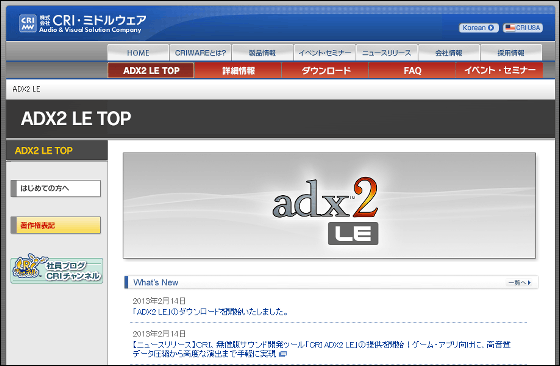Click the ADX2 LE TOP page title
The width and height of the screenshot is (560, 366).
(76, 119)
